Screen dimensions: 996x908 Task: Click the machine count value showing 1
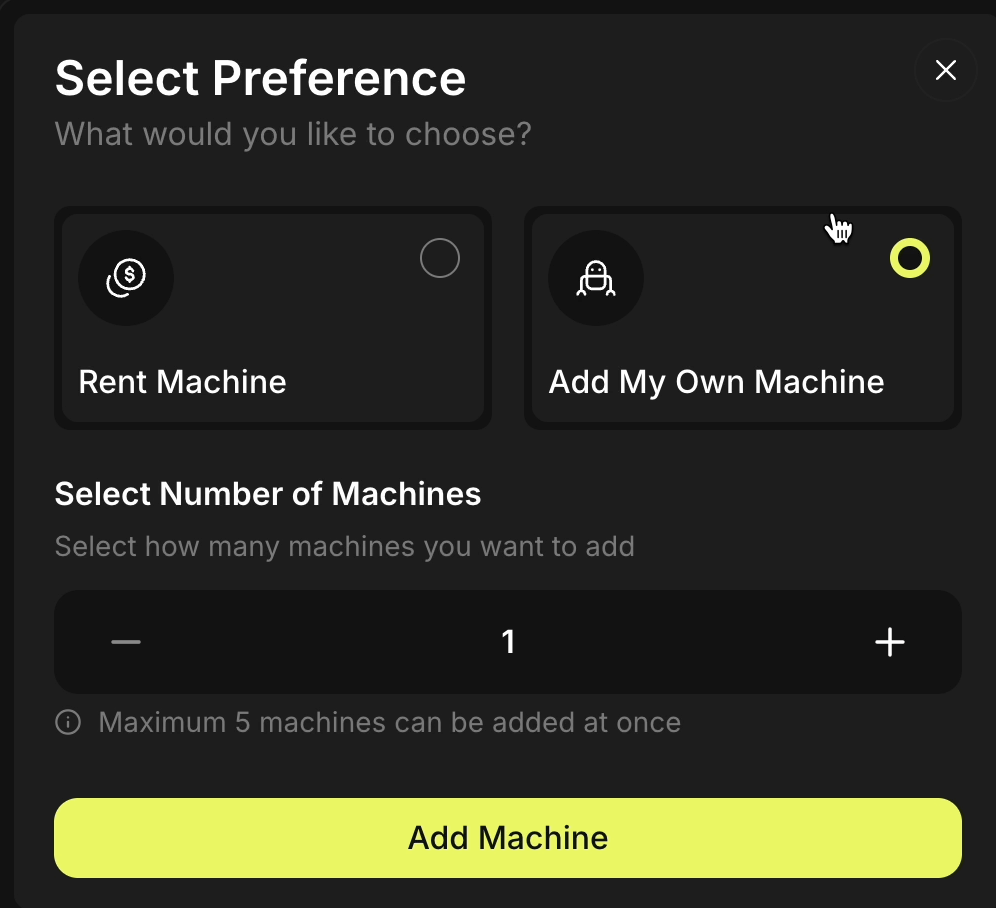coord(508,642)
